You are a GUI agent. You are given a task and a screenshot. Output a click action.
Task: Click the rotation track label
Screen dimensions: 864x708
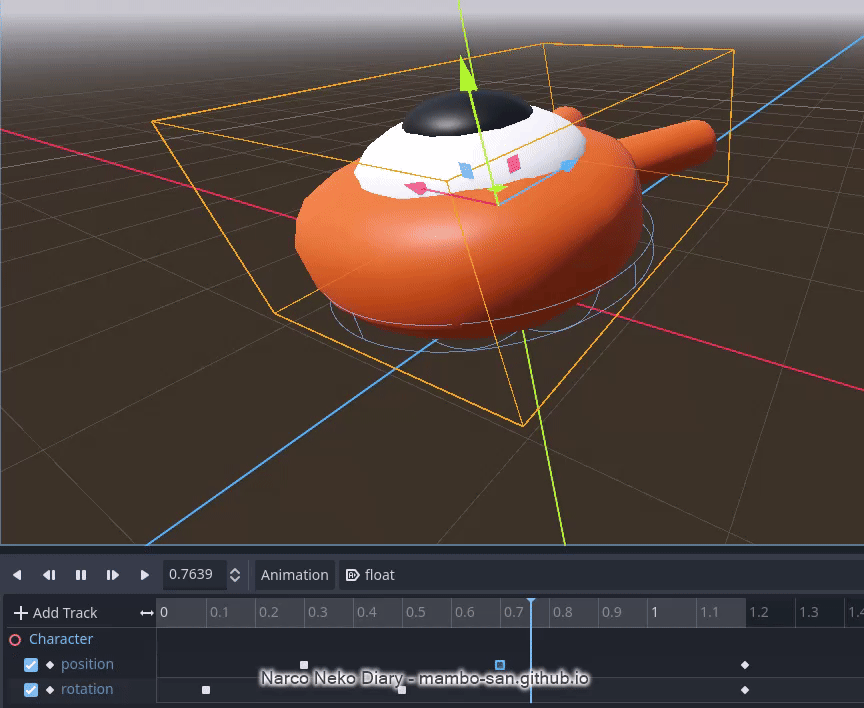point(87,690)
